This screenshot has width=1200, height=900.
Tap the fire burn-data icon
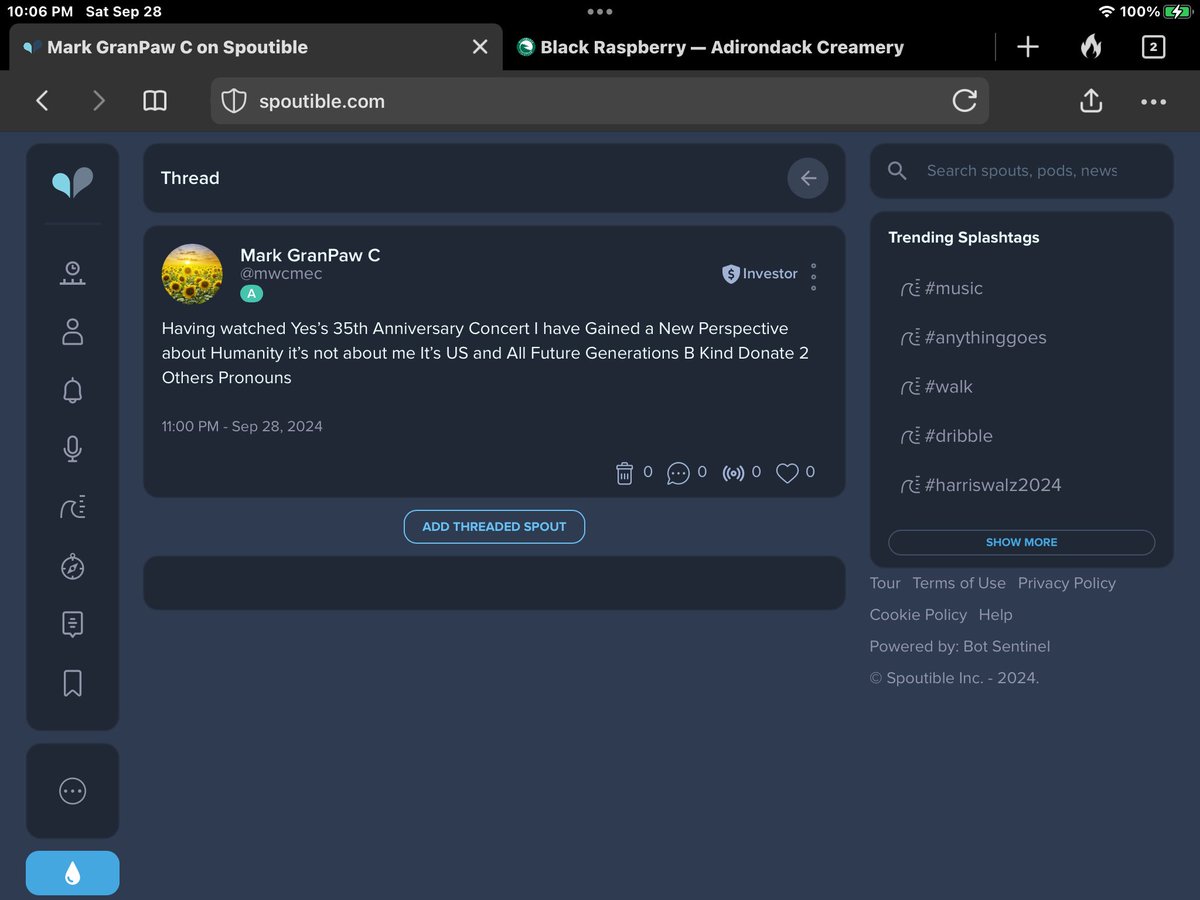coord(1091,46)
